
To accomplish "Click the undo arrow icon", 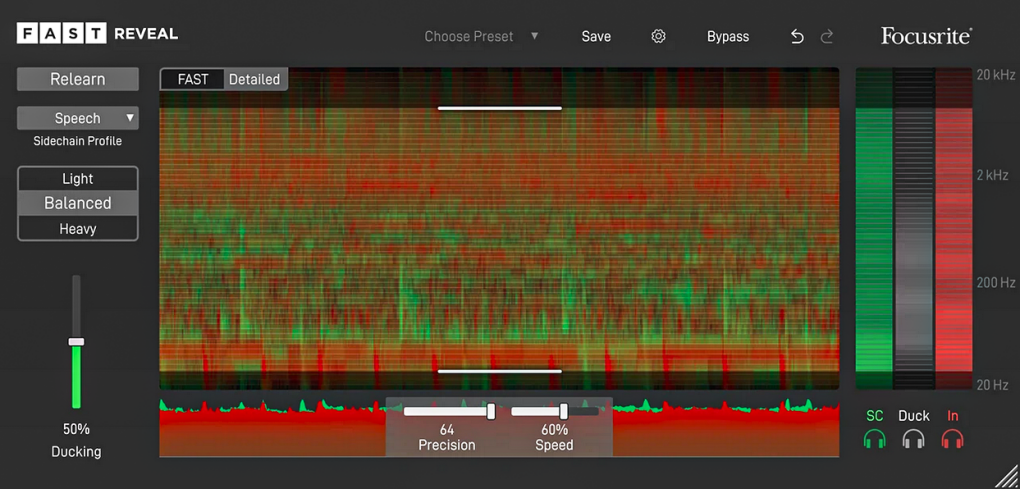I will click(x=797, y=36).
